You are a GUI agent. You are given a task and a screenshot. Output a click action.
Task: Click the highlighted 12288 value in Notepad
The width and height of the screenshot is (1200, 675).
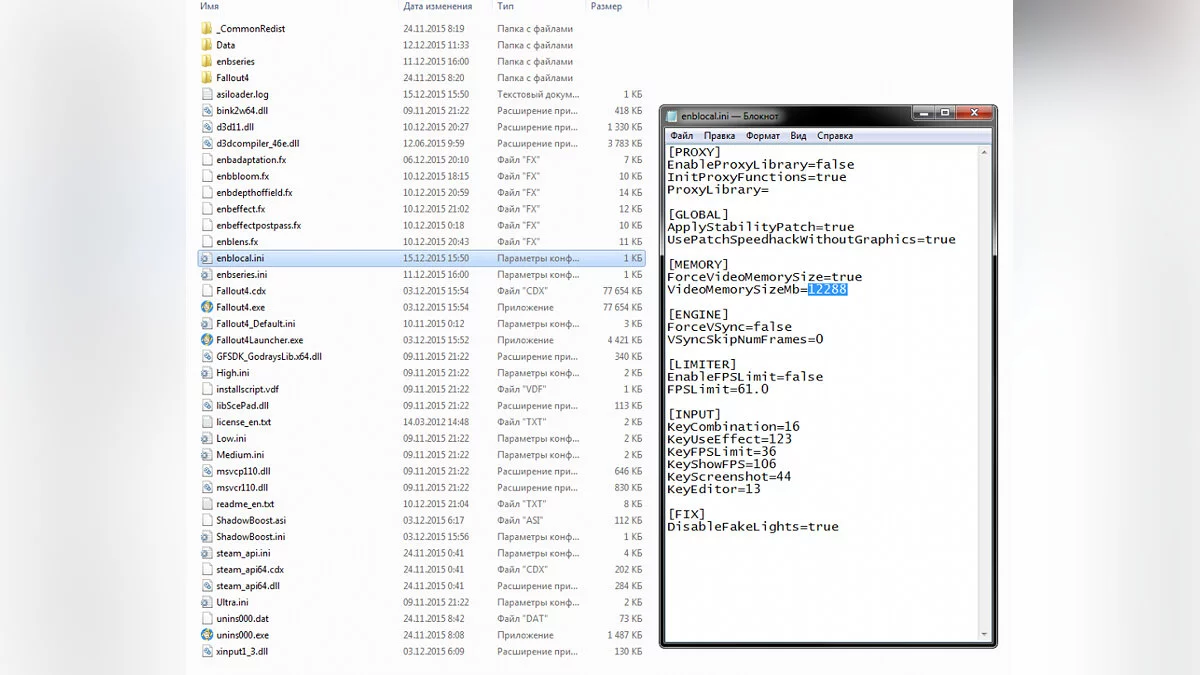click(827, 290)
